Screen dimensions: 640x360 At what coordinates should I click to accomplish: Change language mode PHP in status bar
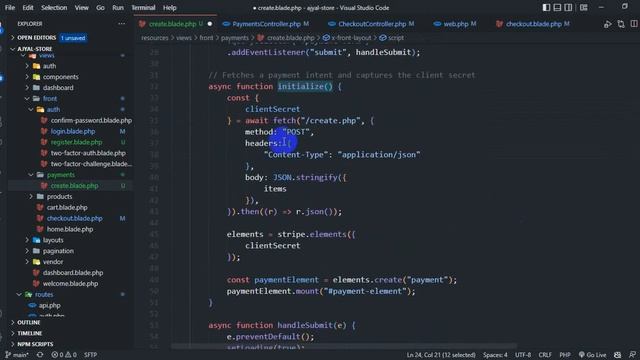coord(565,355)
